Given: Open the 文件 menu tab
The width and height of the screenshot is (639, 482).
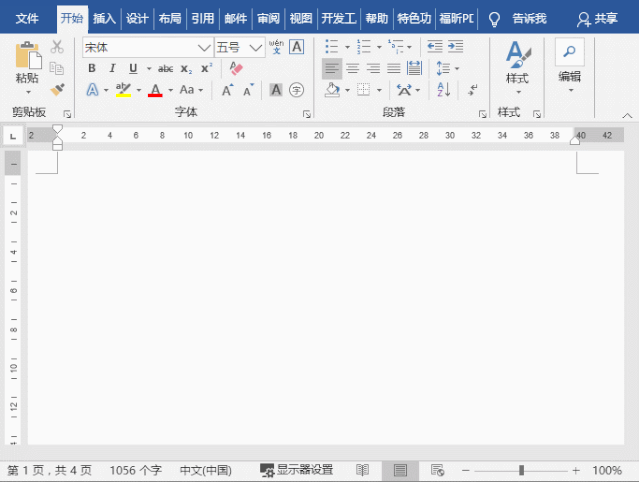Looking at the screenshot, I should (x=27, y=18).
